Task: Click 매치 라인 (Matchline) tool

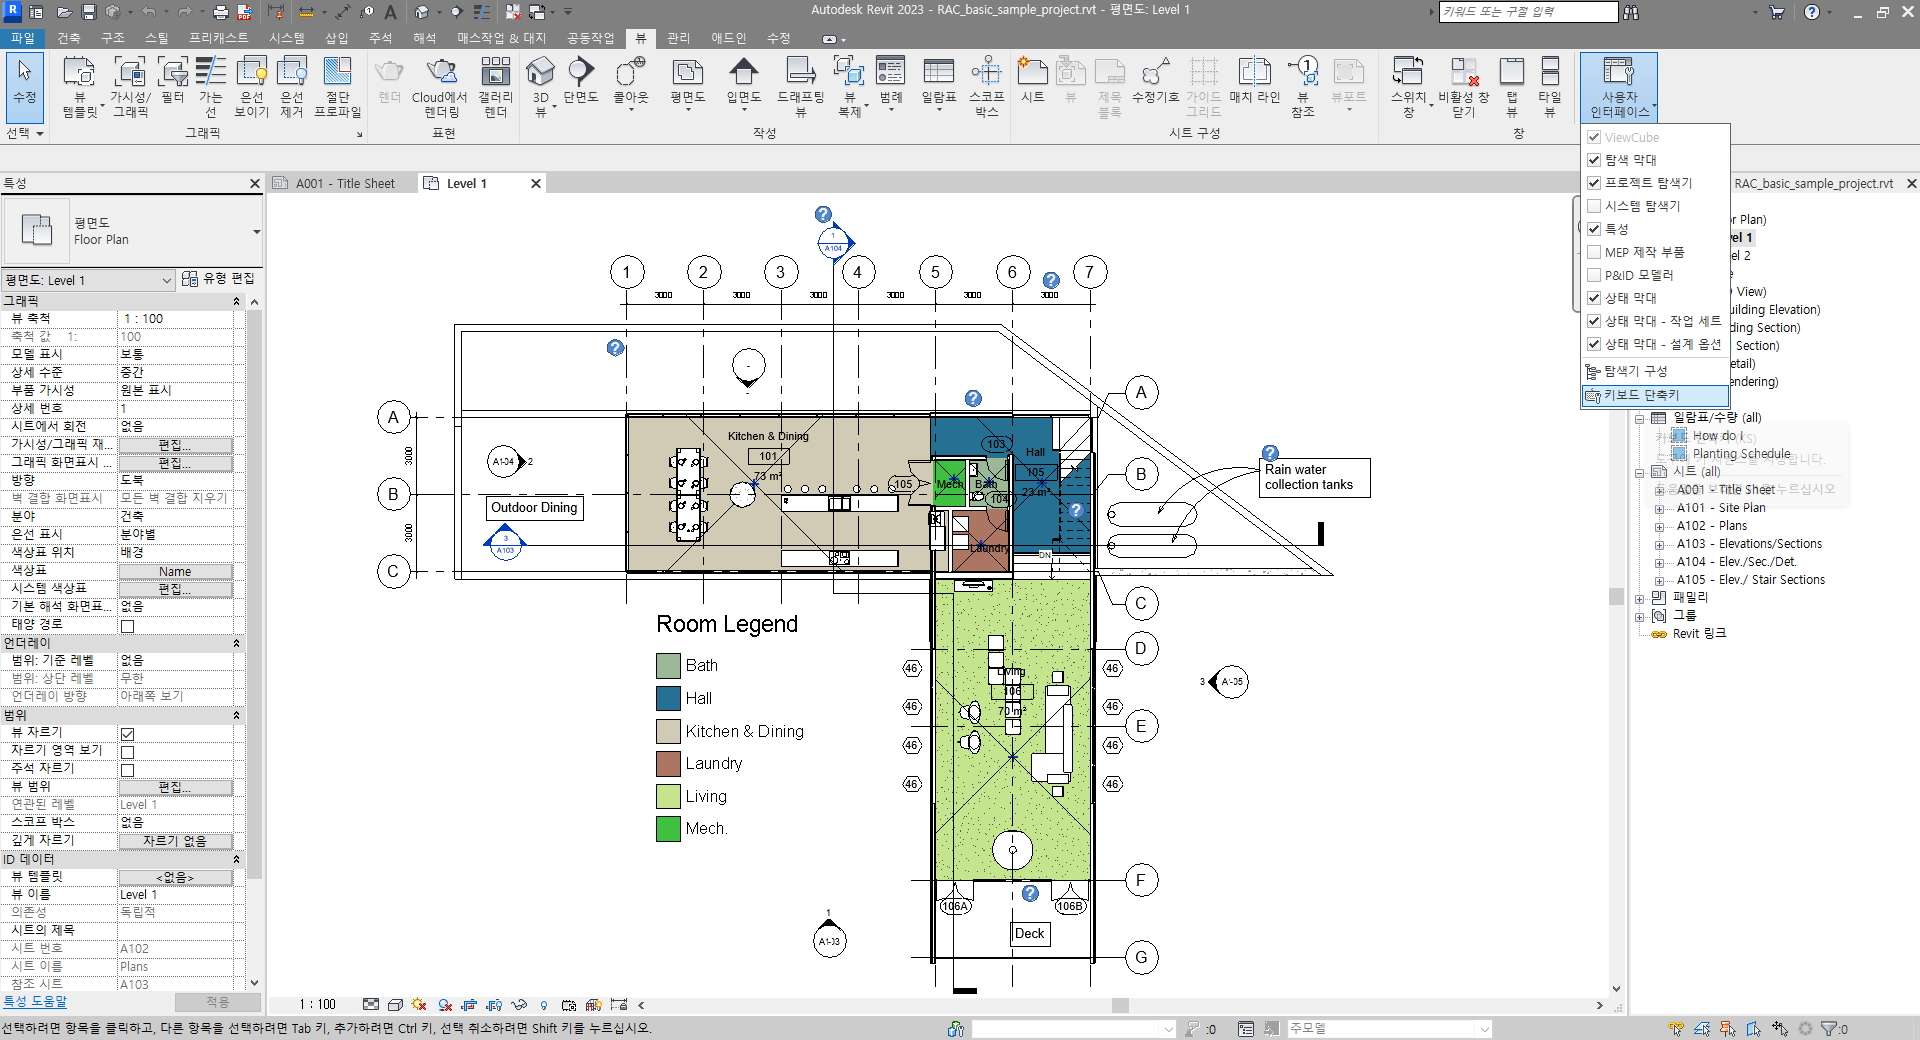Action: pos(1254,80)
